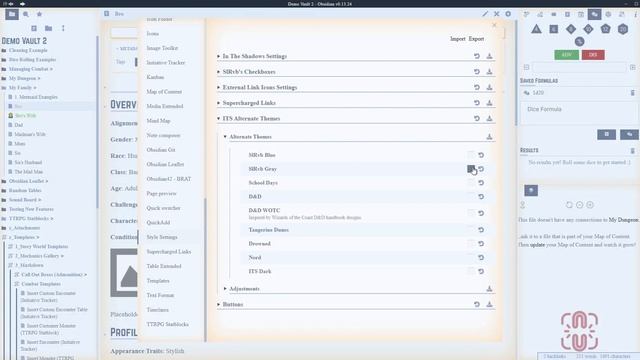This screenshot has height=360, width=640.
Task: Reset SlRvb's Checkboxes section
Action: (x=477, y=71)
